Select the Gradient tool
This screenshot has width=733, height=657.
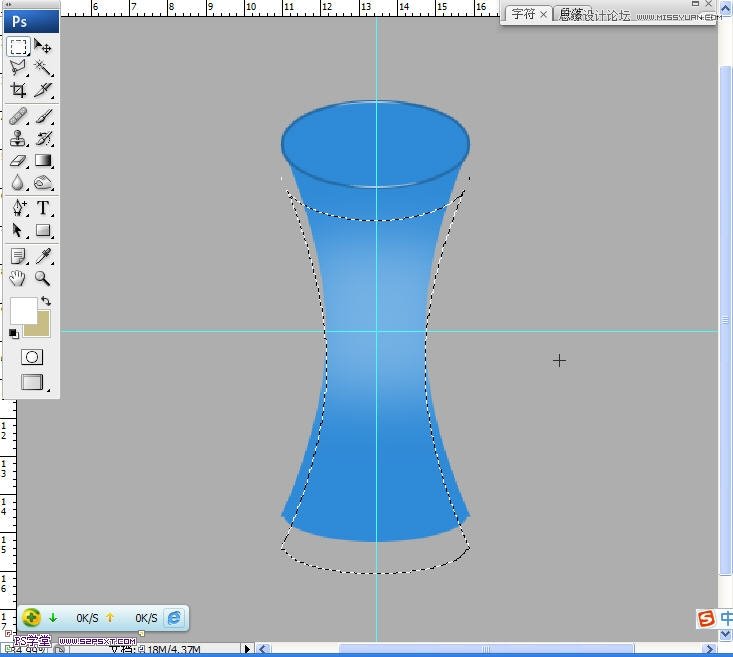click(x=43, y=161)
